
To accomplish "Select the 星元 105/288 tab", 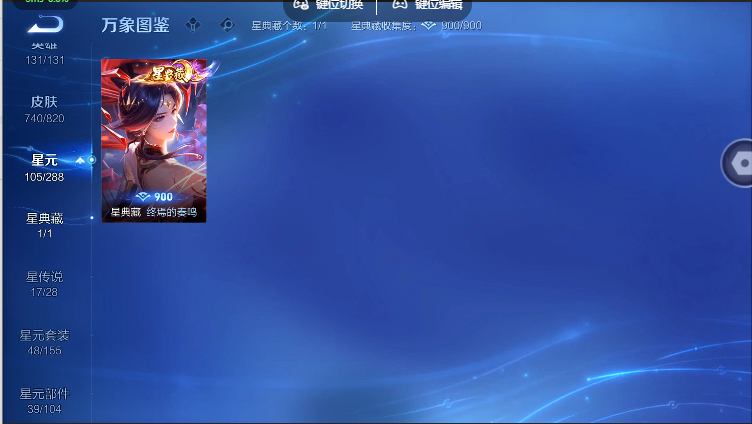I will coord(44,167).
